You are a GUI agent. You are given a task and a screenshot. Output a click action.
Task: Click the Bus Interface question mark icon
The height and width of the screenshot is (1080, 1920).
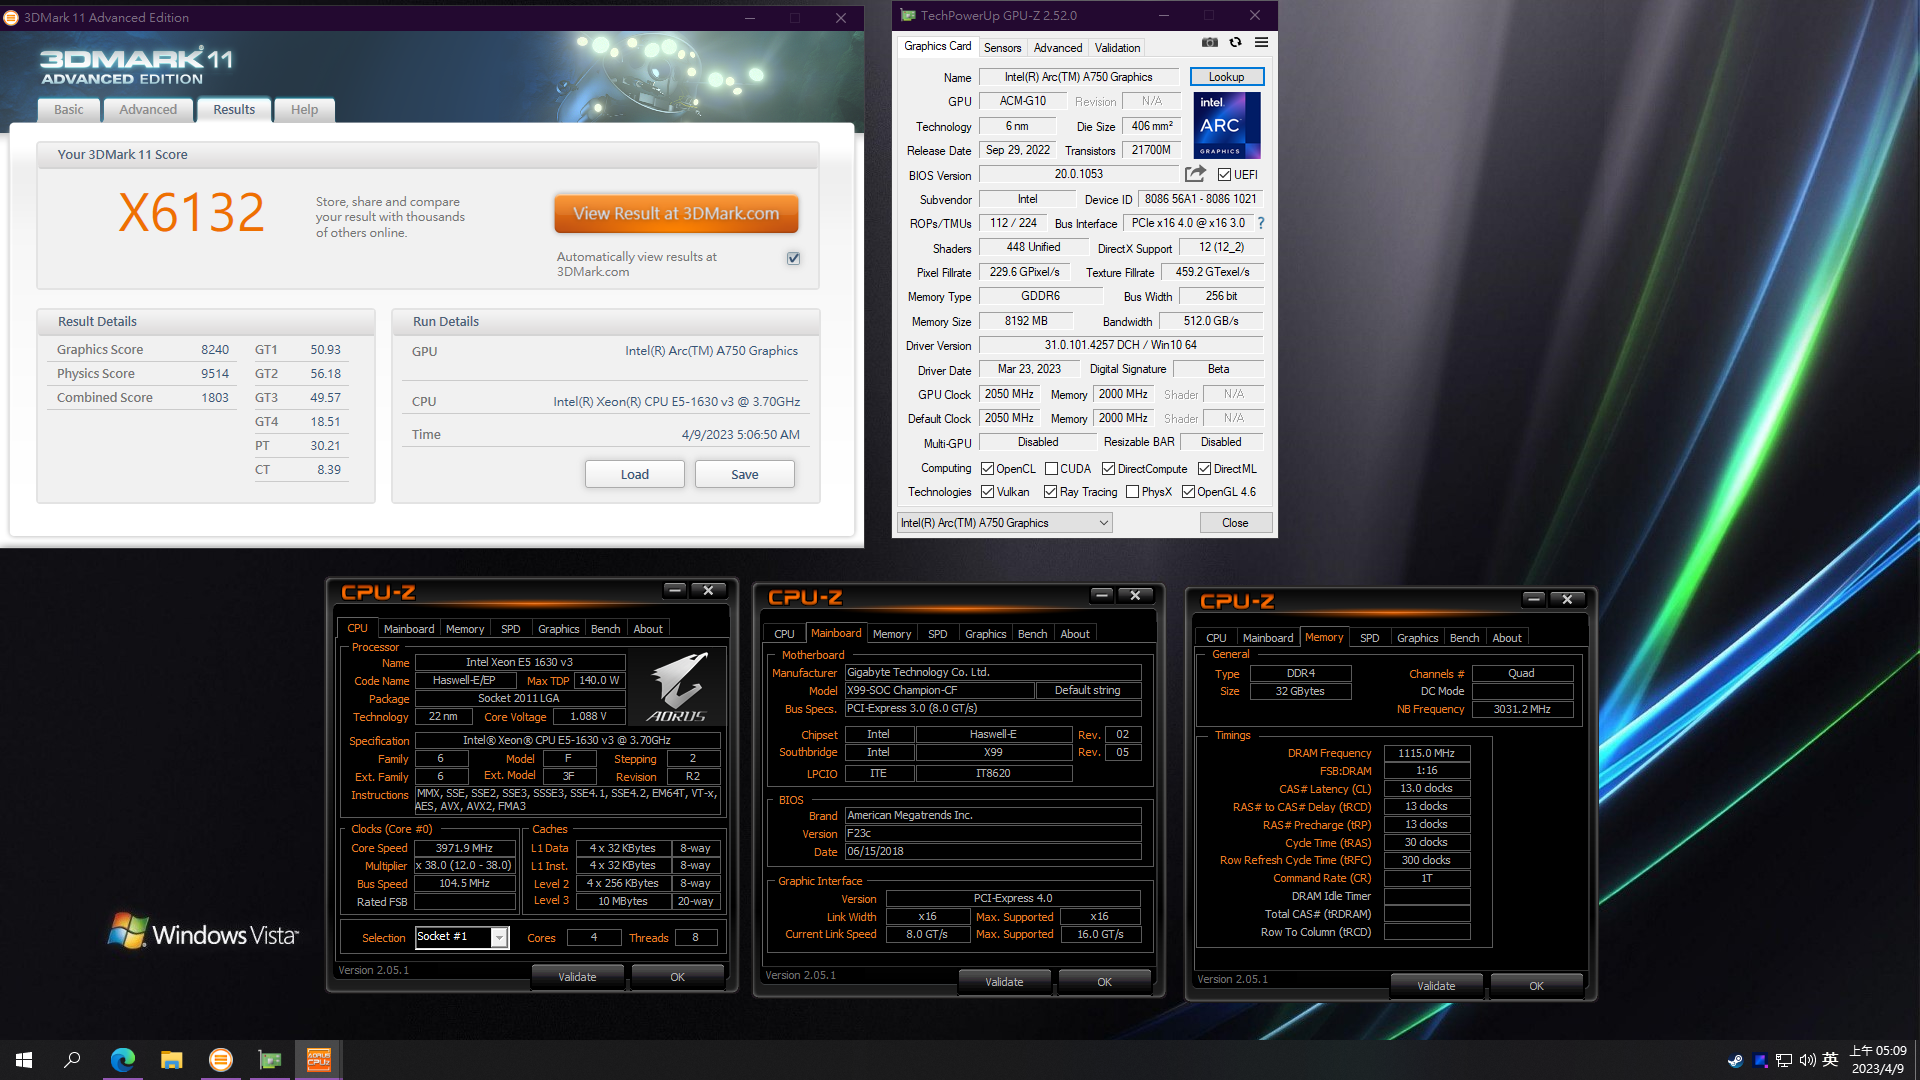tap(1261, 223)
